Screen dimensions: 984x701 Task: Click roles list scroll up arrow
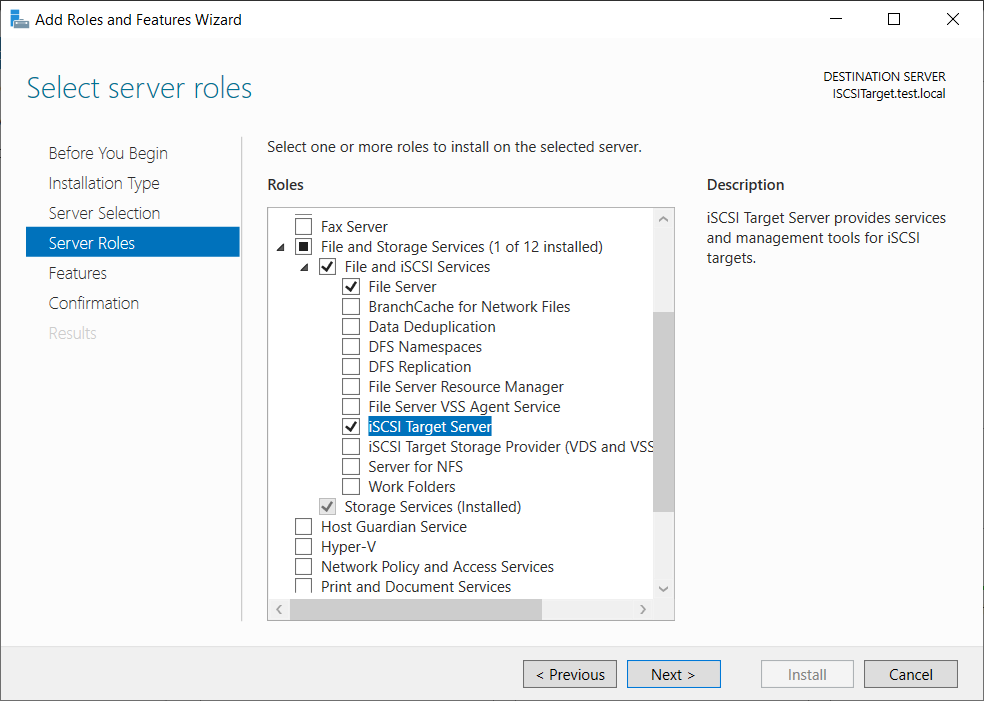(x=663, y=220)
